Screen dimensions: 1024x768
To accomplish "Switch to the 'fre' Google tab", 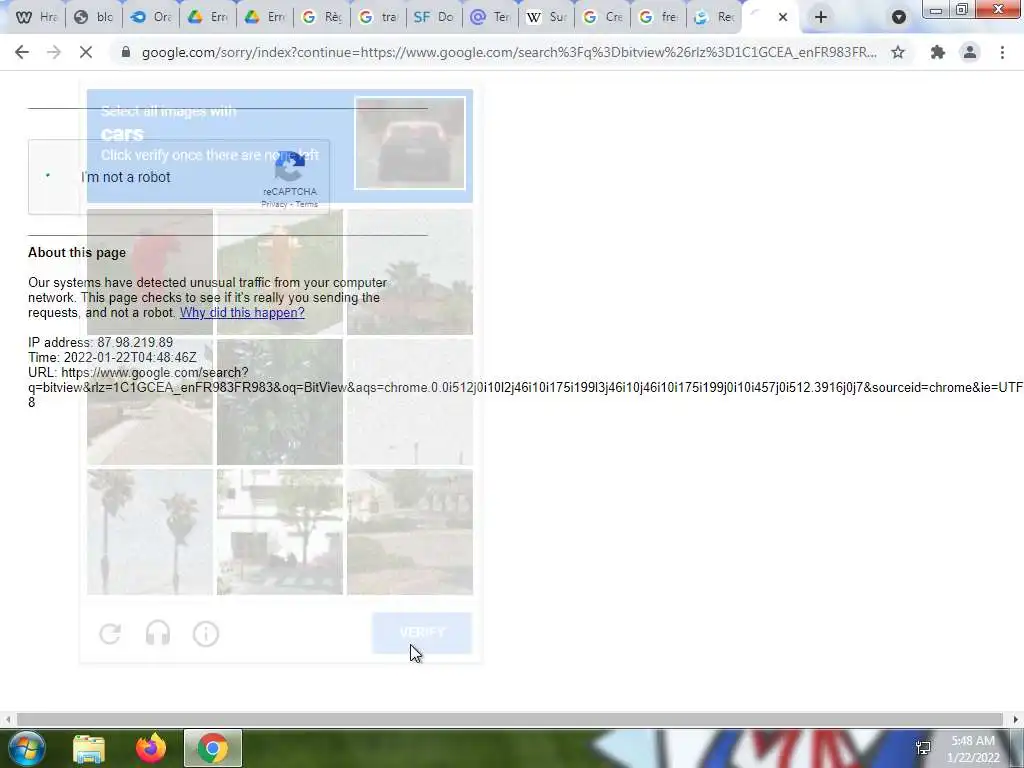I will coord(659,17).
